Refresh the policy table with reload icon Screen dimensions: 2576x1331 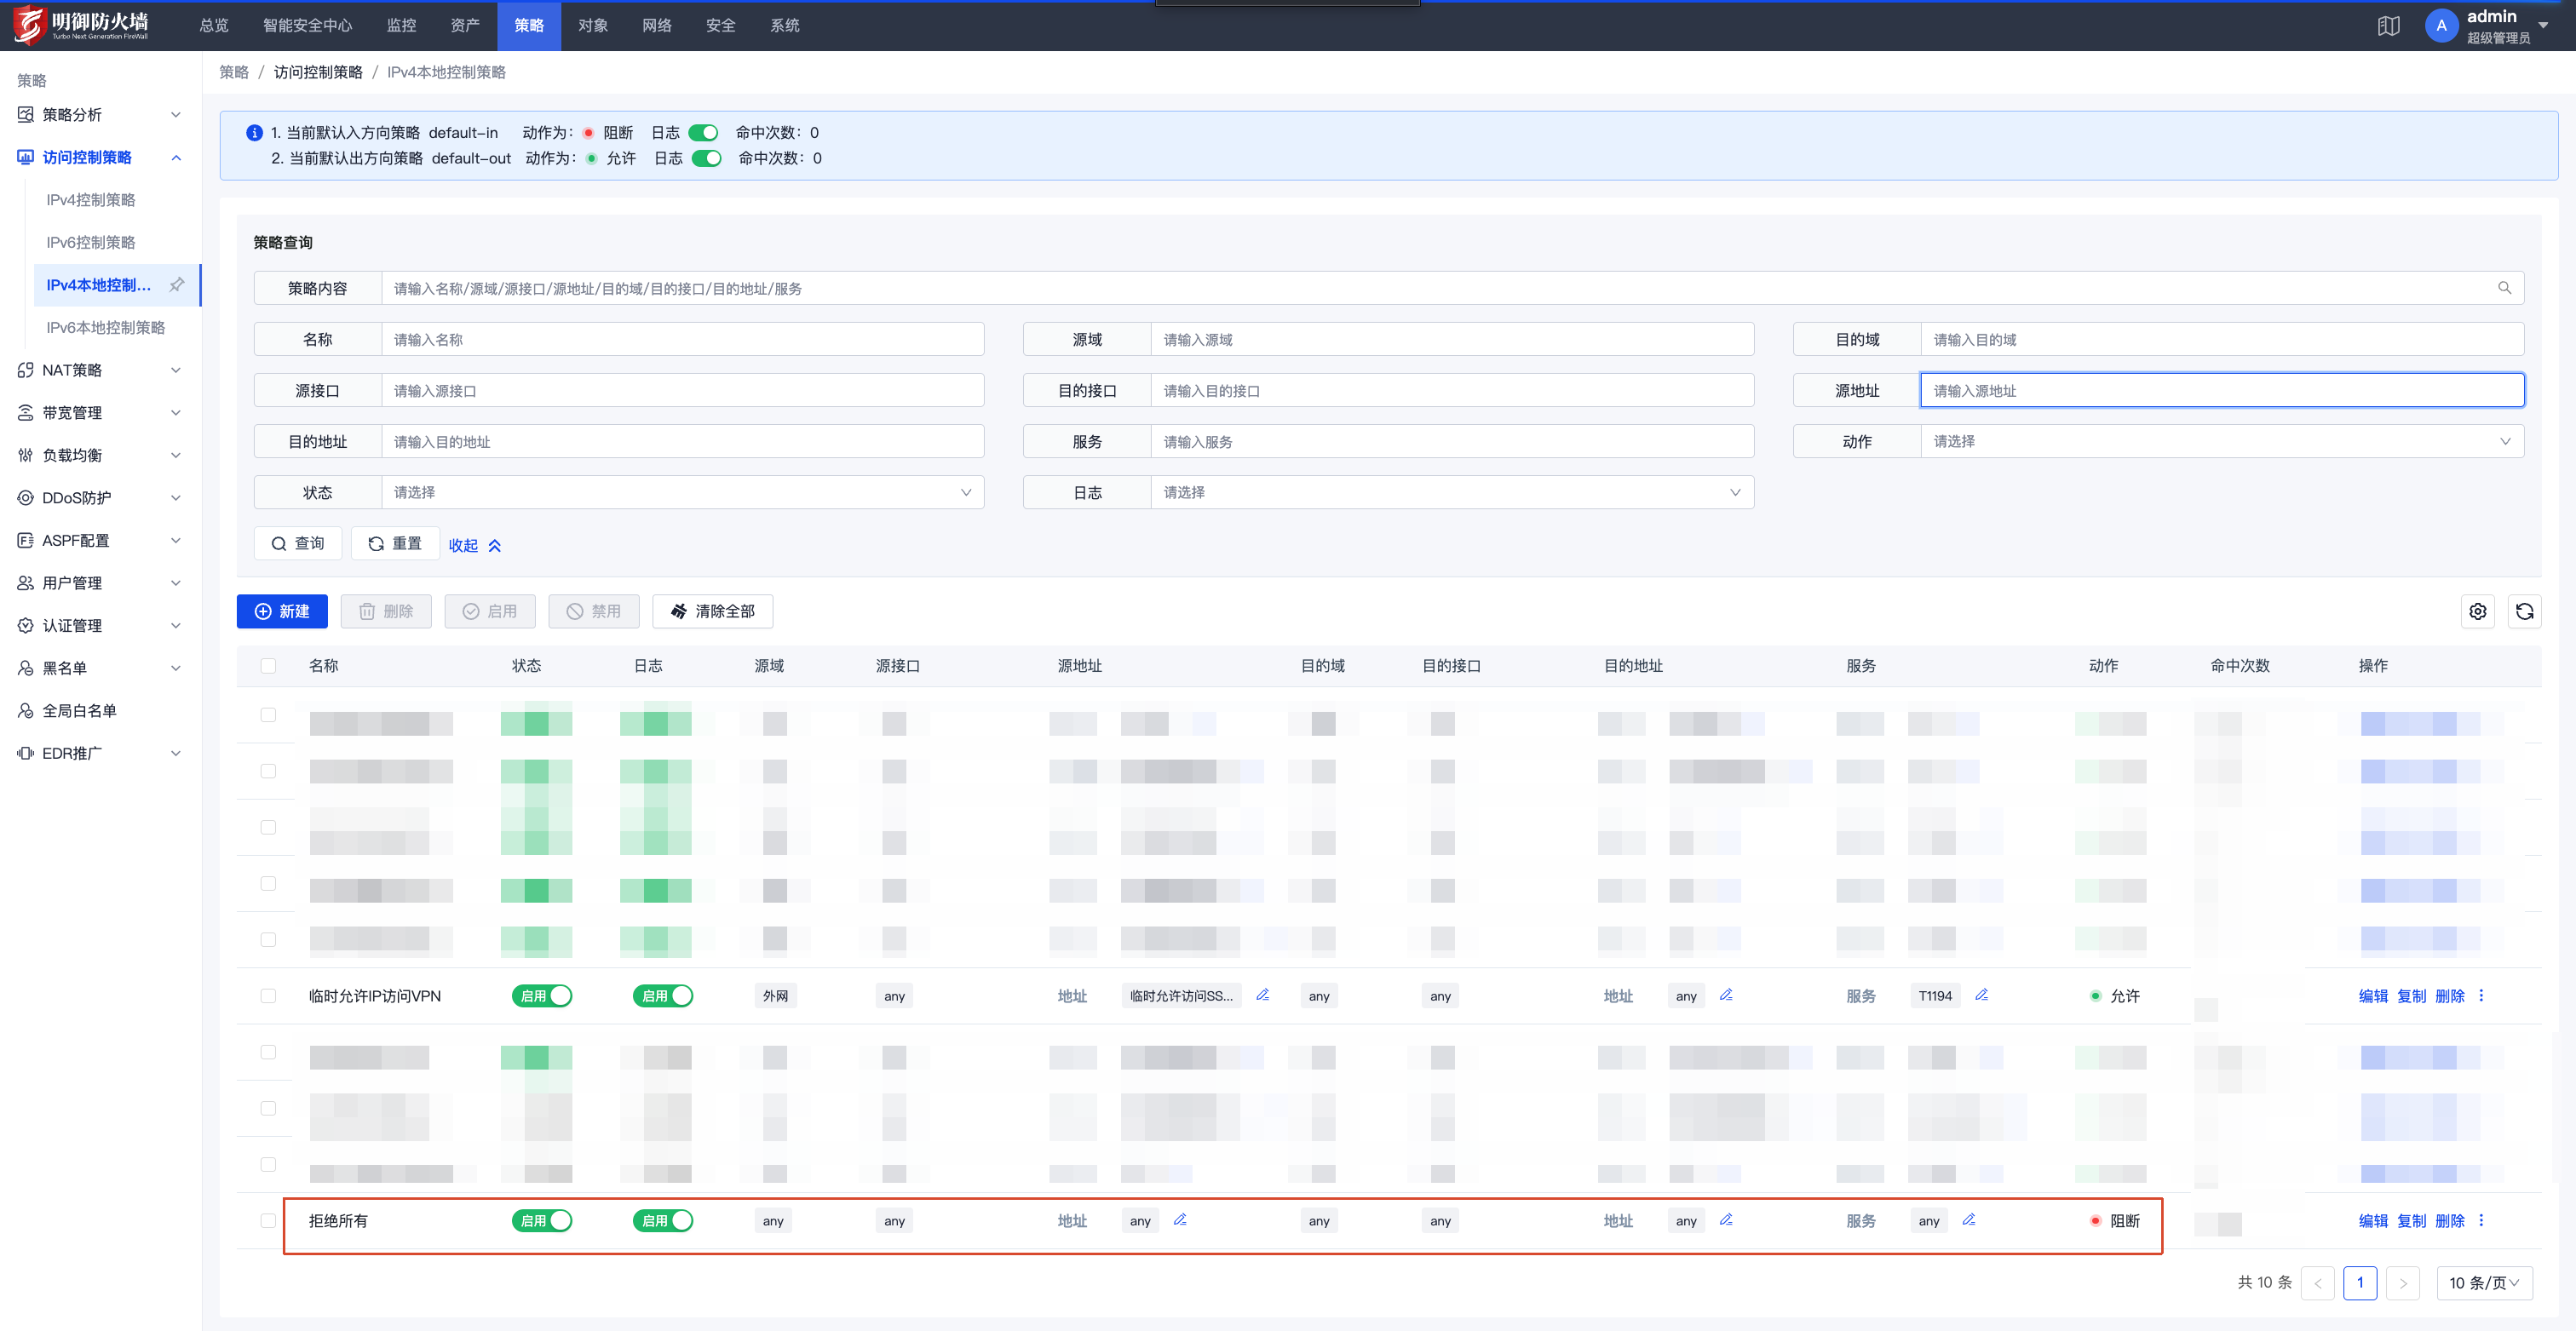[x=2524, y=611]
